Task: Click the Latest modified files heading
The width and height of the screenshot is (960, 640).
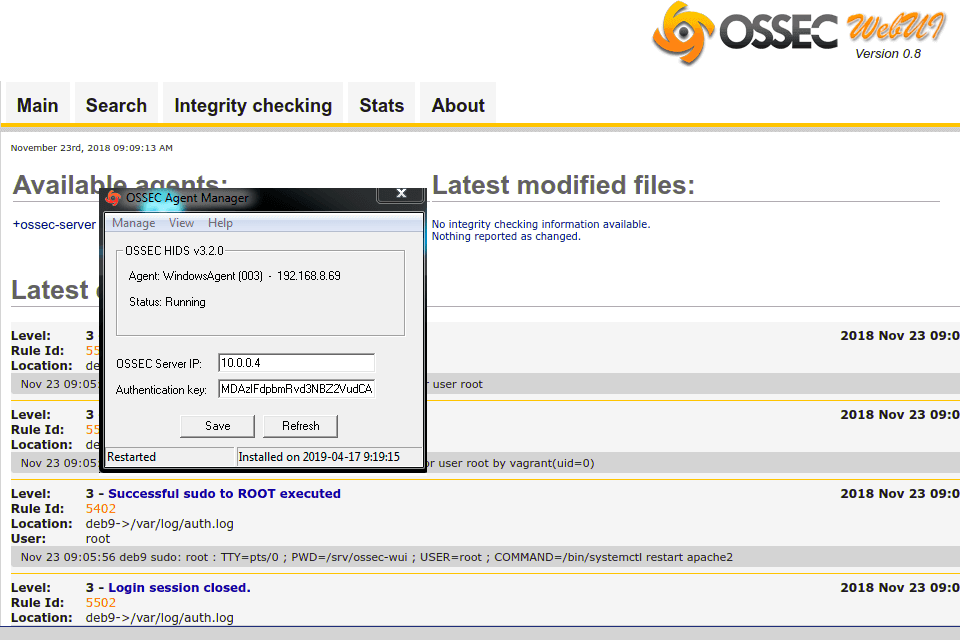Action: pos(563,185)
